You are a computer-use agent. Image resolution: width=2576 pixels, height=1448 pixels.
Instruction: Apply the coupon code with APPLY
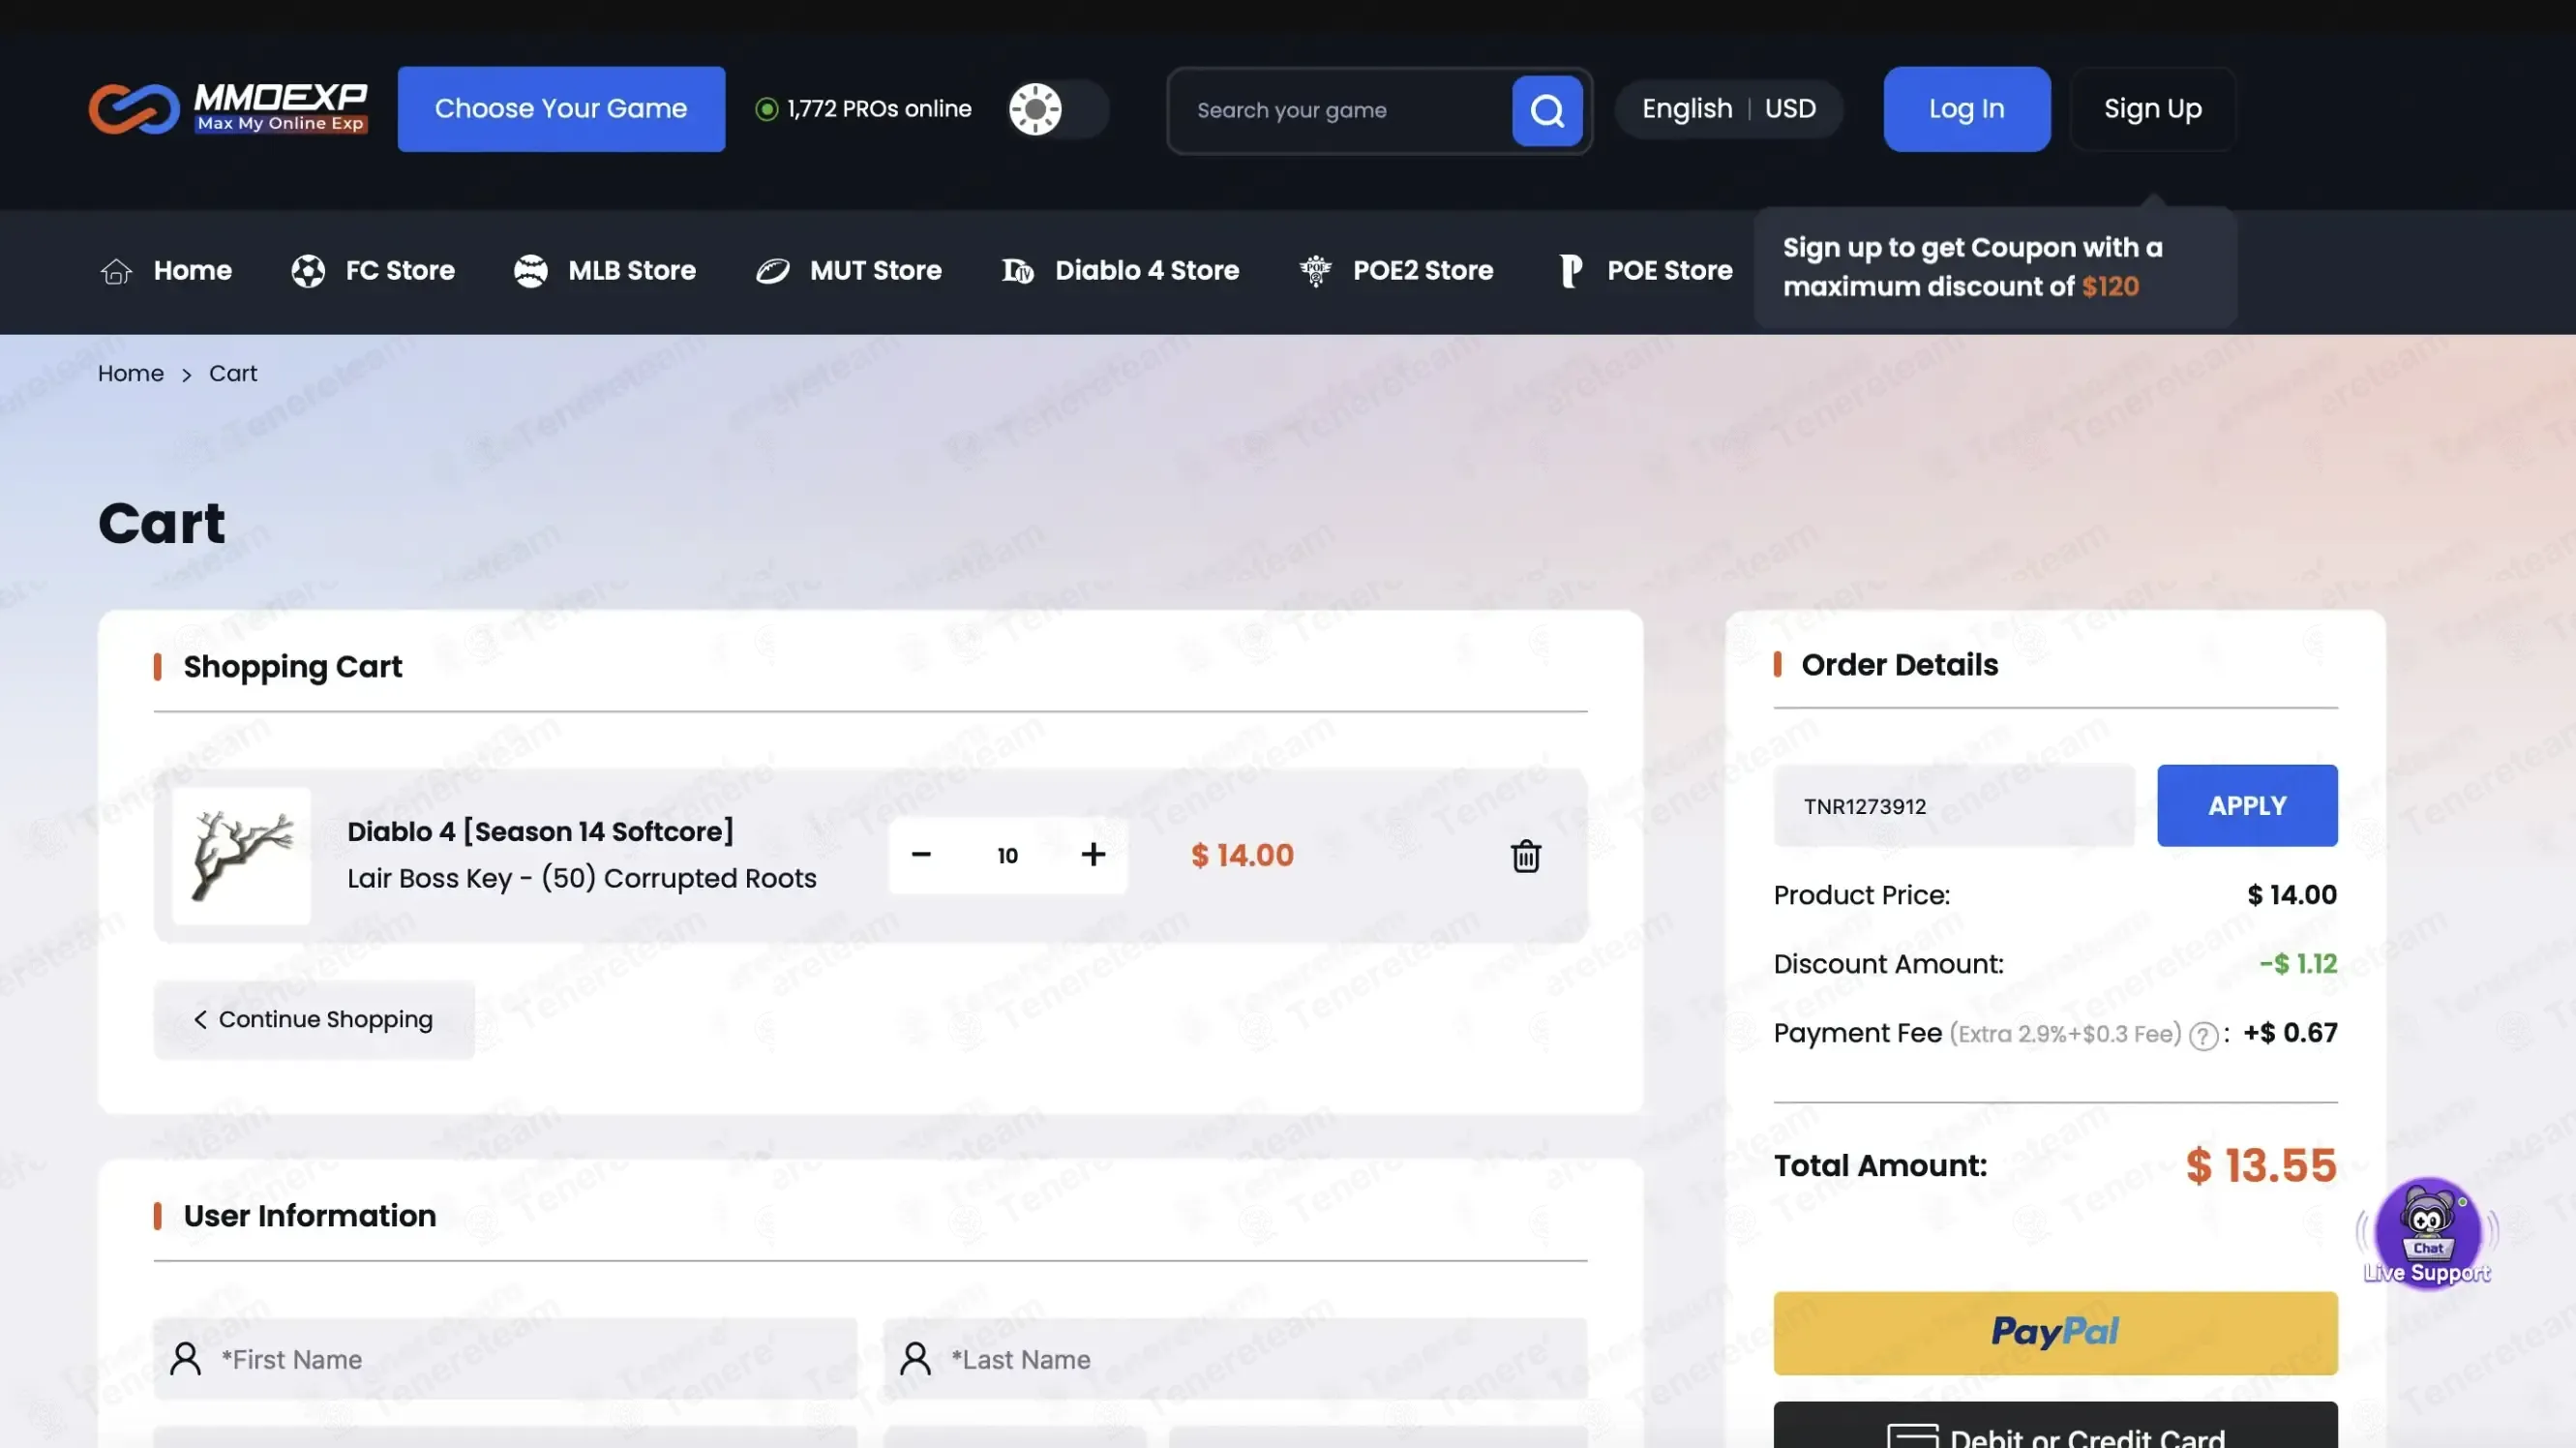2246,805
